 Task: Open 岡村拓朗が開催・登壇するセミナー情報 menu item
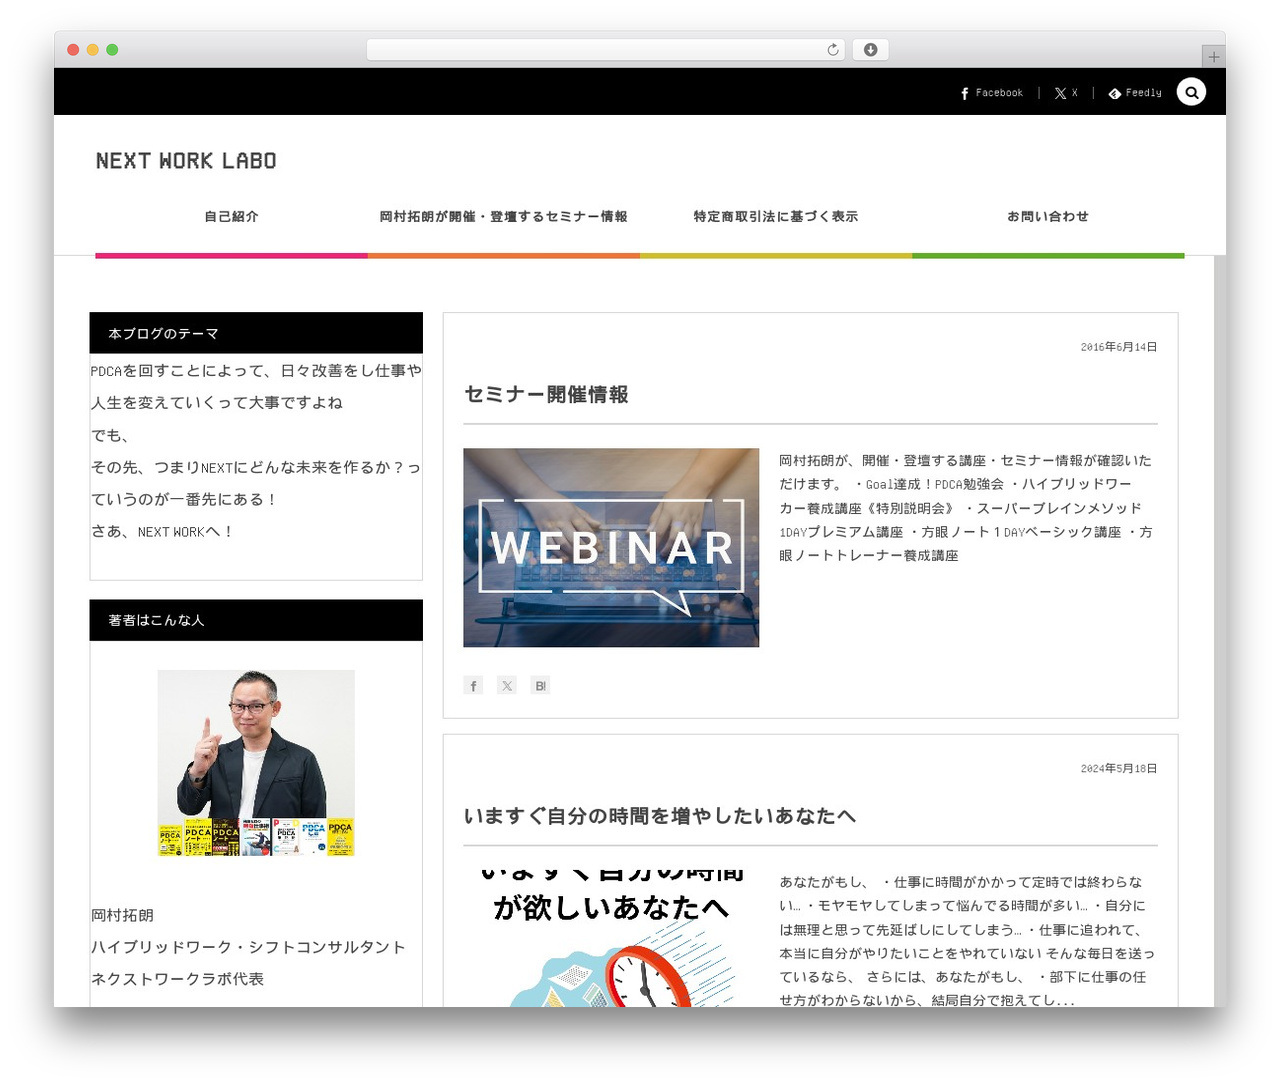[x=503, y=216]
